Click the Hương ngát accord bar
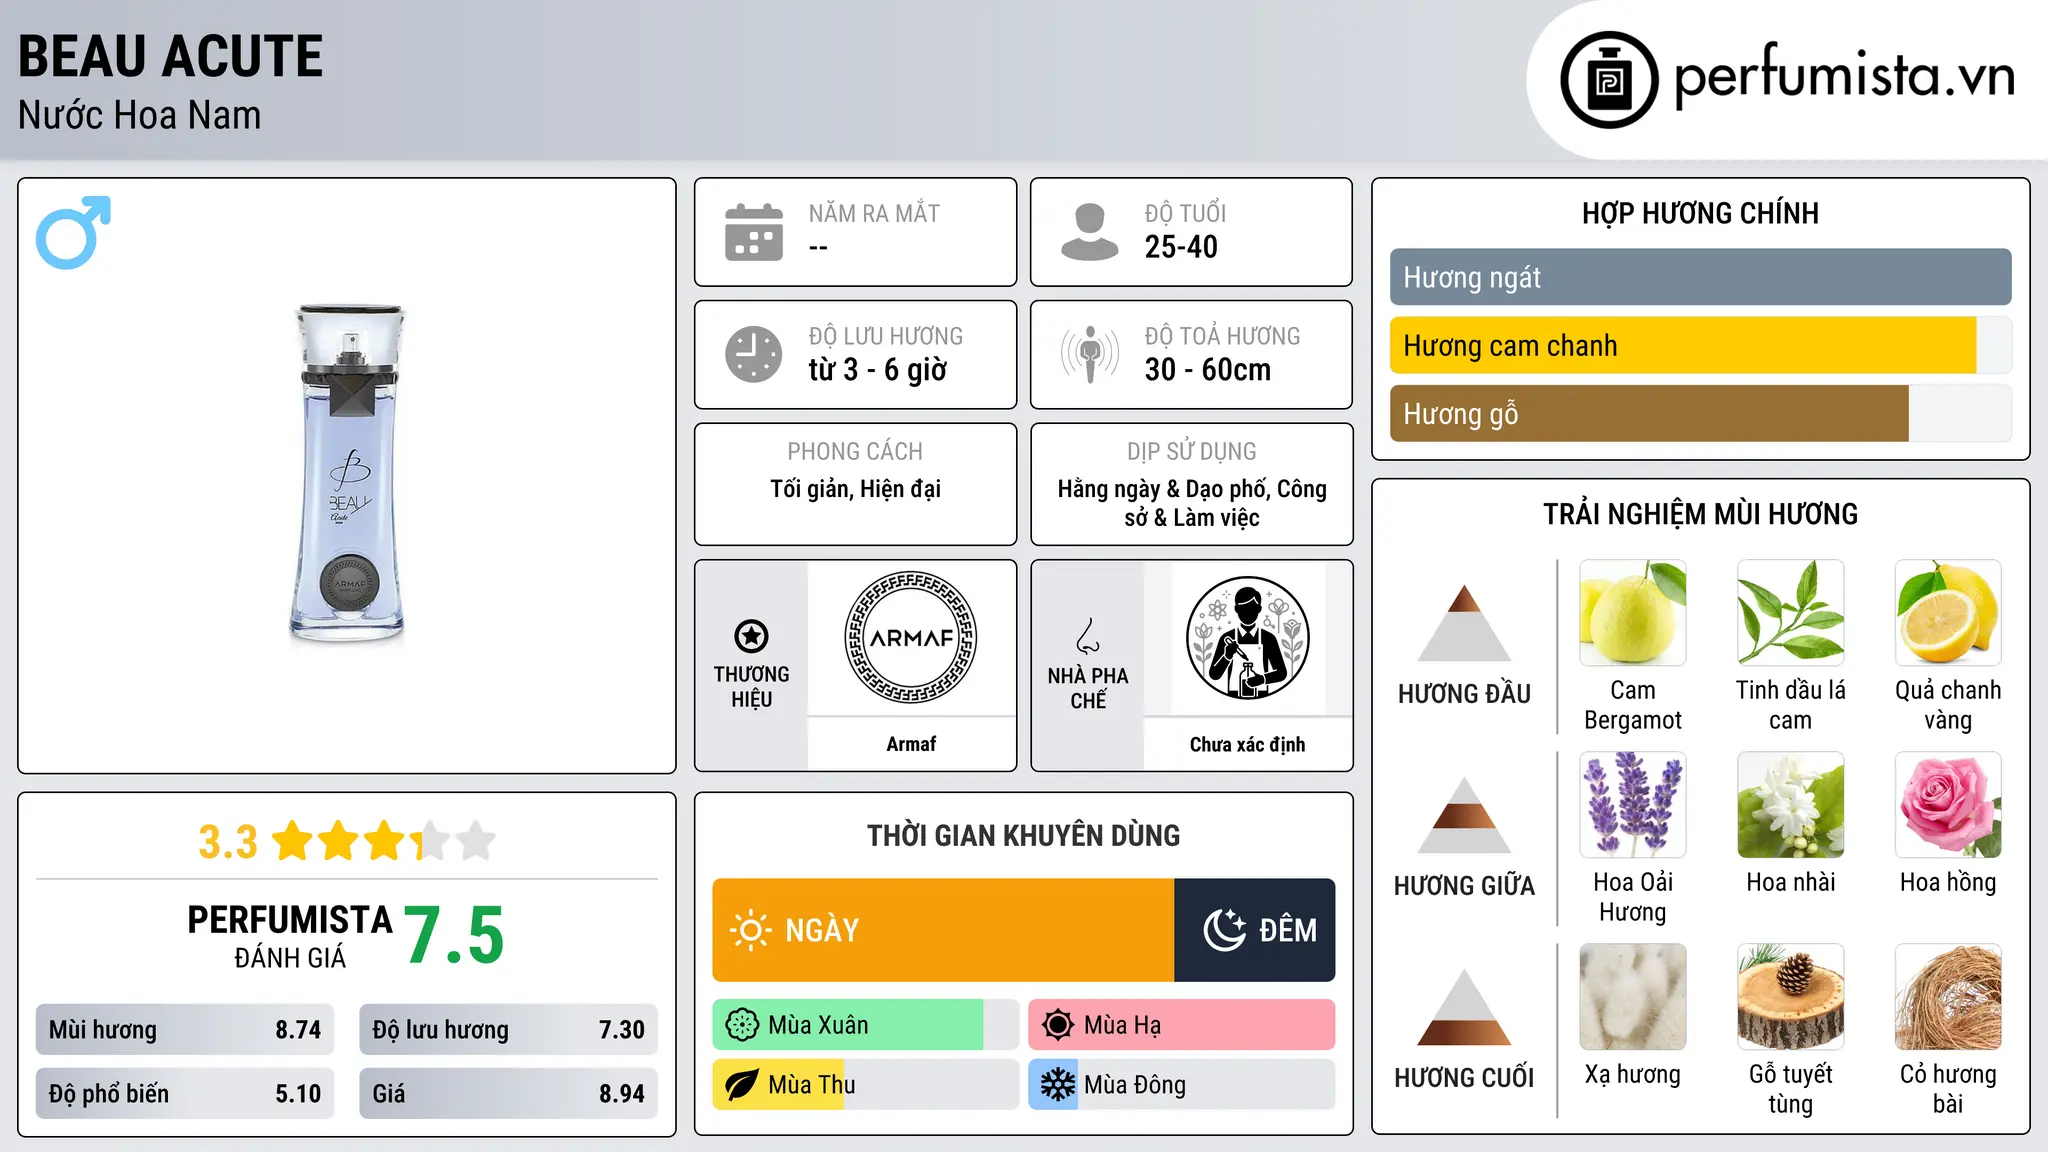 1700,277
